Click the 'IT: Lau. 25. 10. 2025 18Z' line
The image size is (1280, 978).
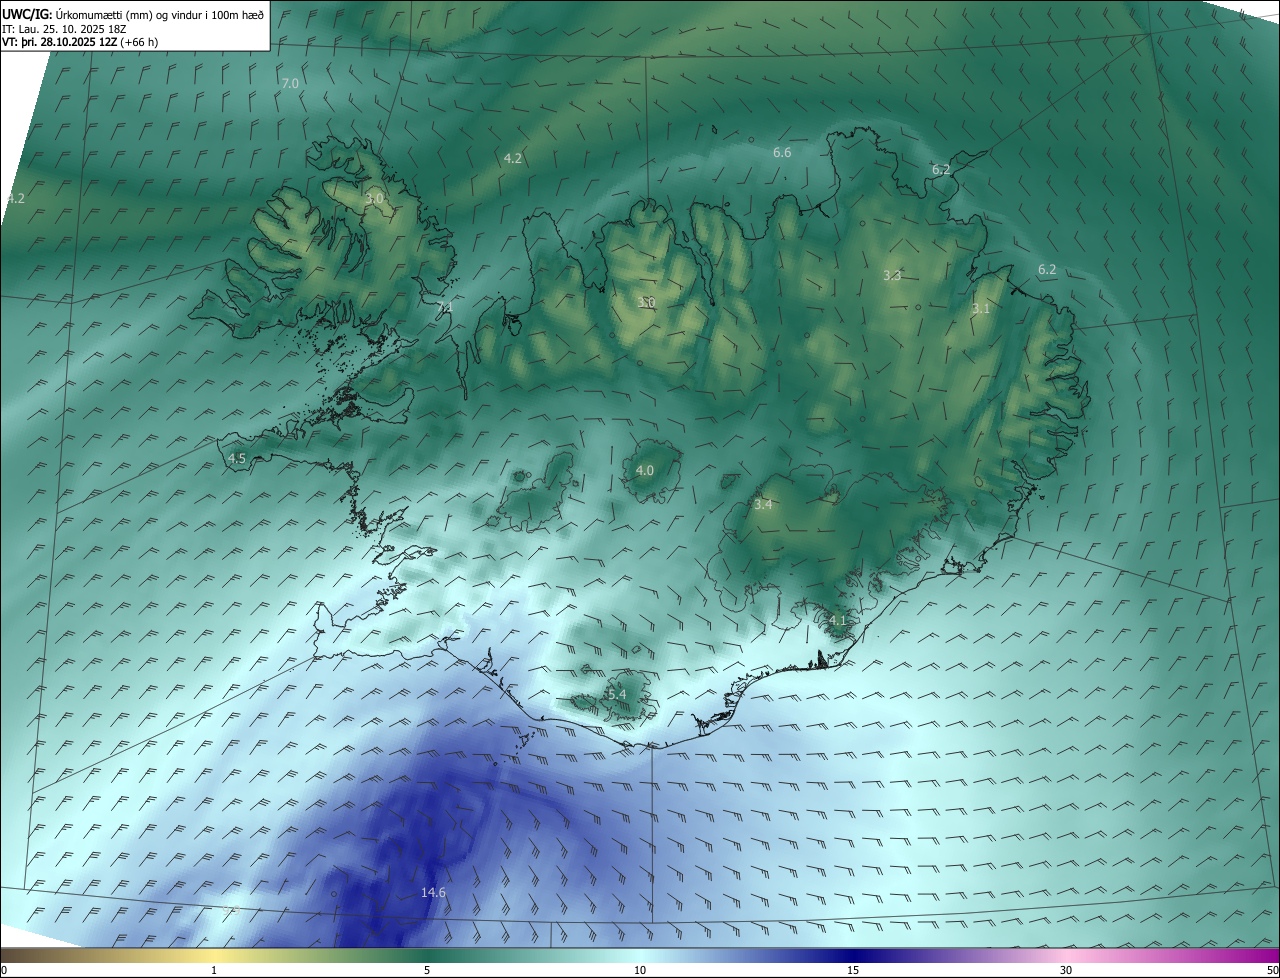pos(64,28)
